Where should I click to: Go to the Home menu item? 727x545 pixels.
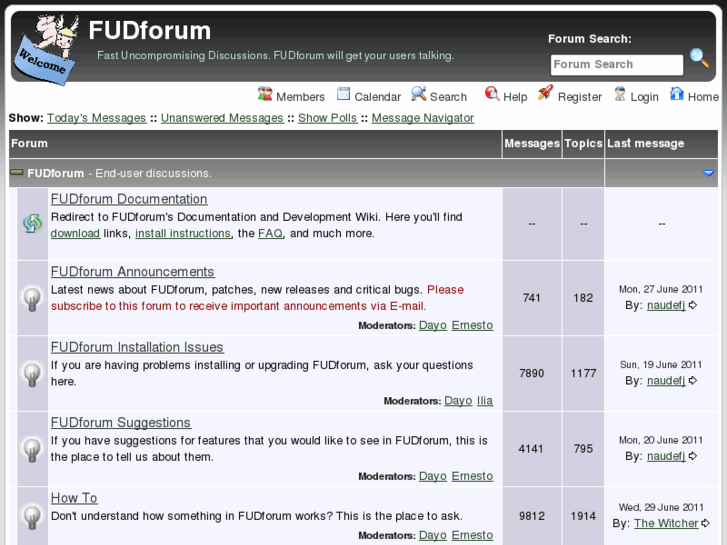coord(703,97)
